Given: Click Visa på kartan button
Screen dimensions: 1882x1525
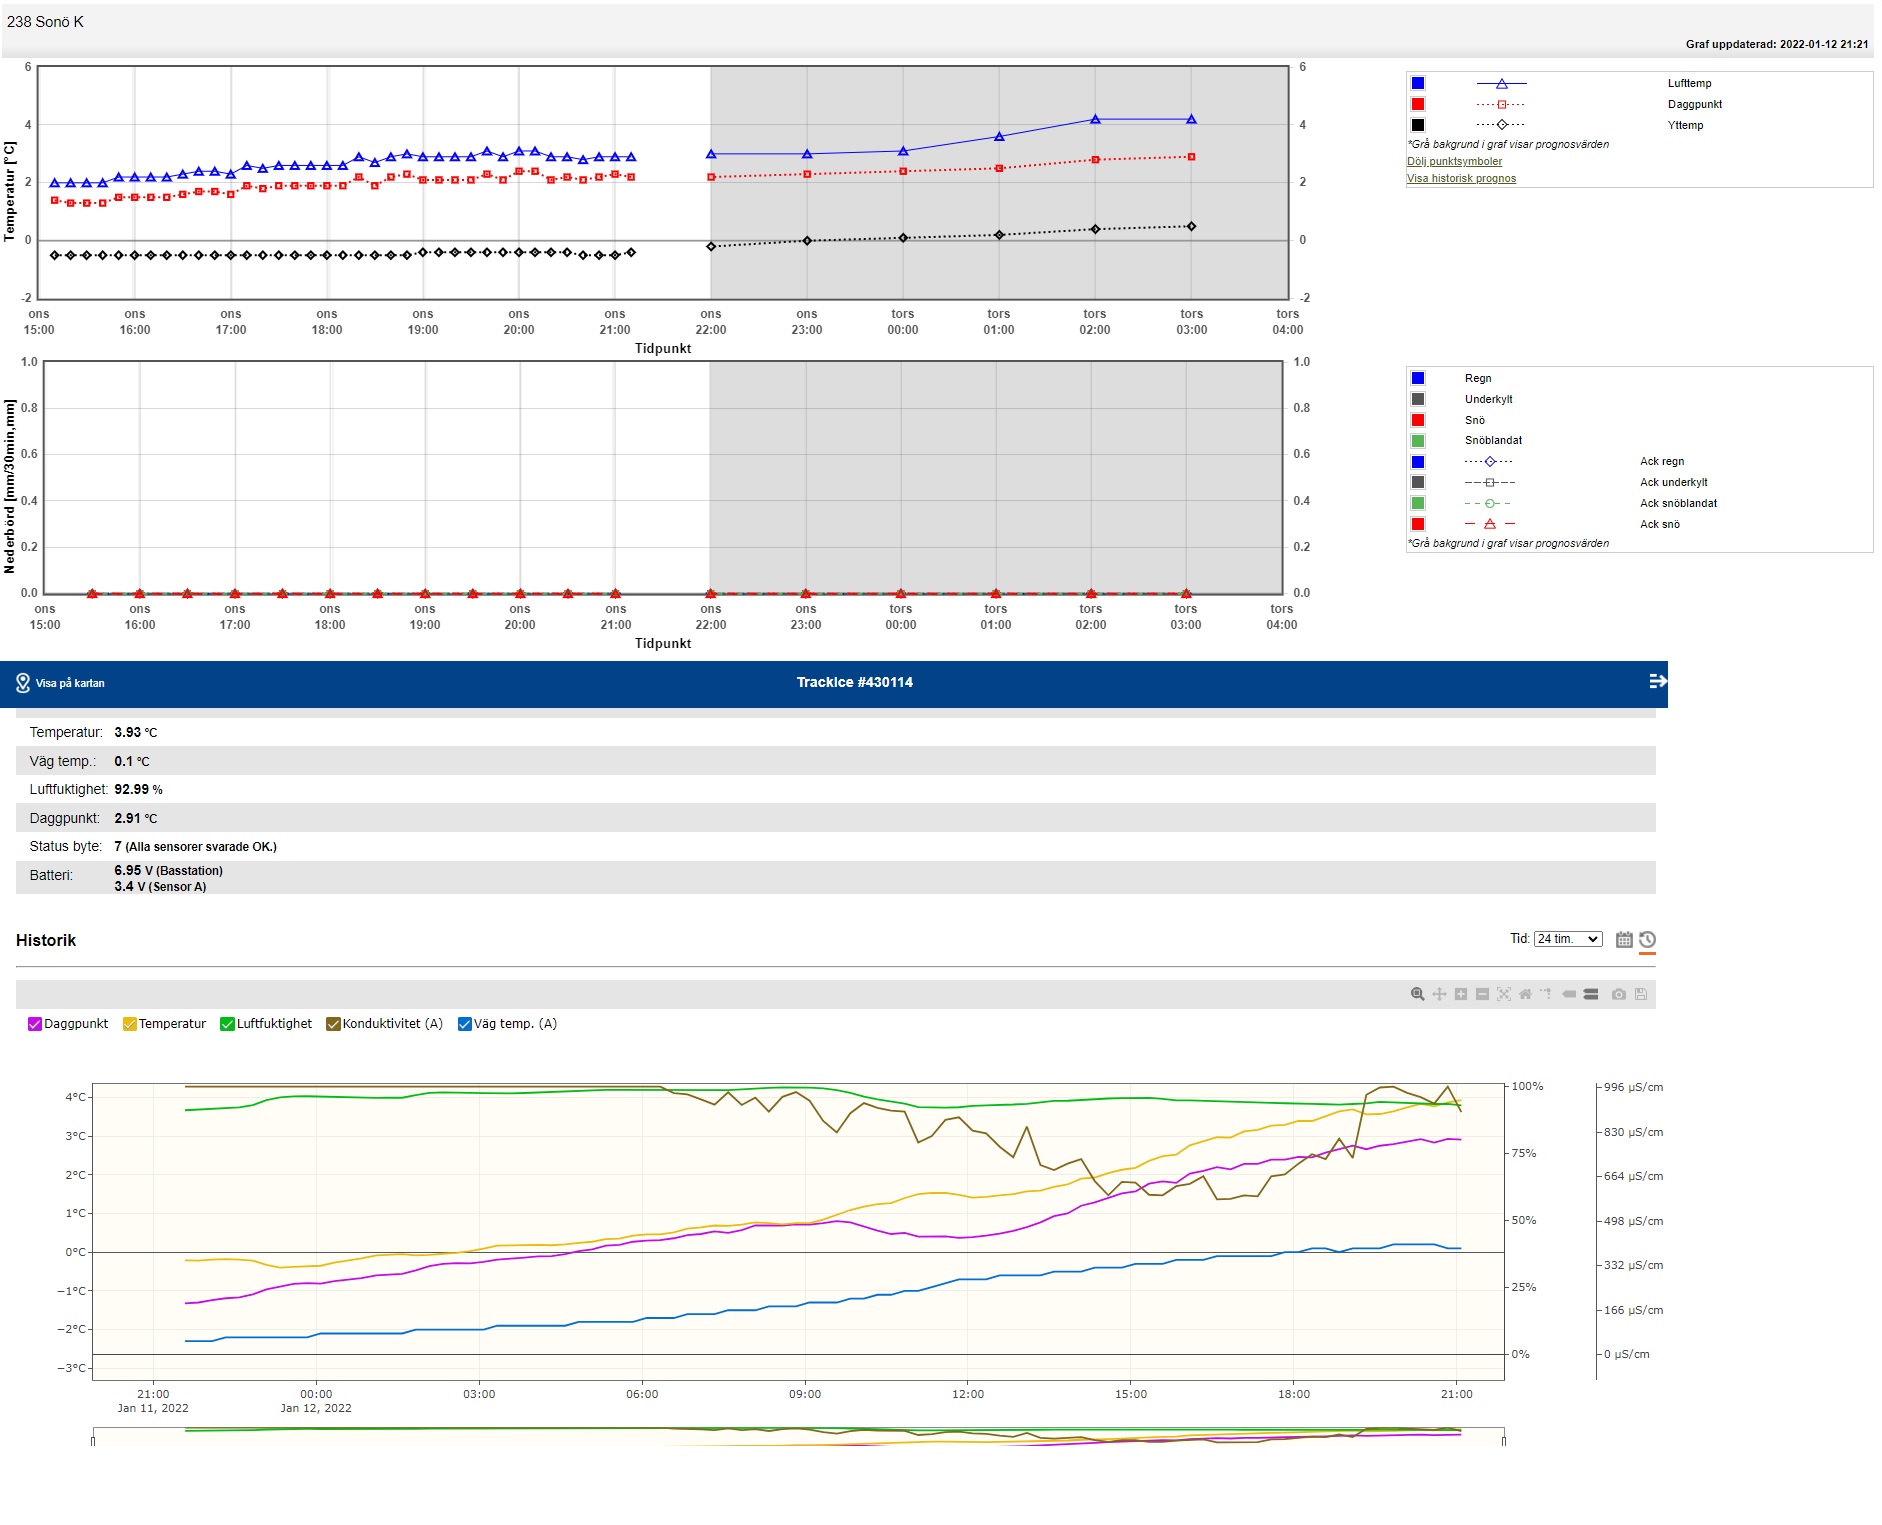Looking at the screenshot, I should click(x=61, y=683).
